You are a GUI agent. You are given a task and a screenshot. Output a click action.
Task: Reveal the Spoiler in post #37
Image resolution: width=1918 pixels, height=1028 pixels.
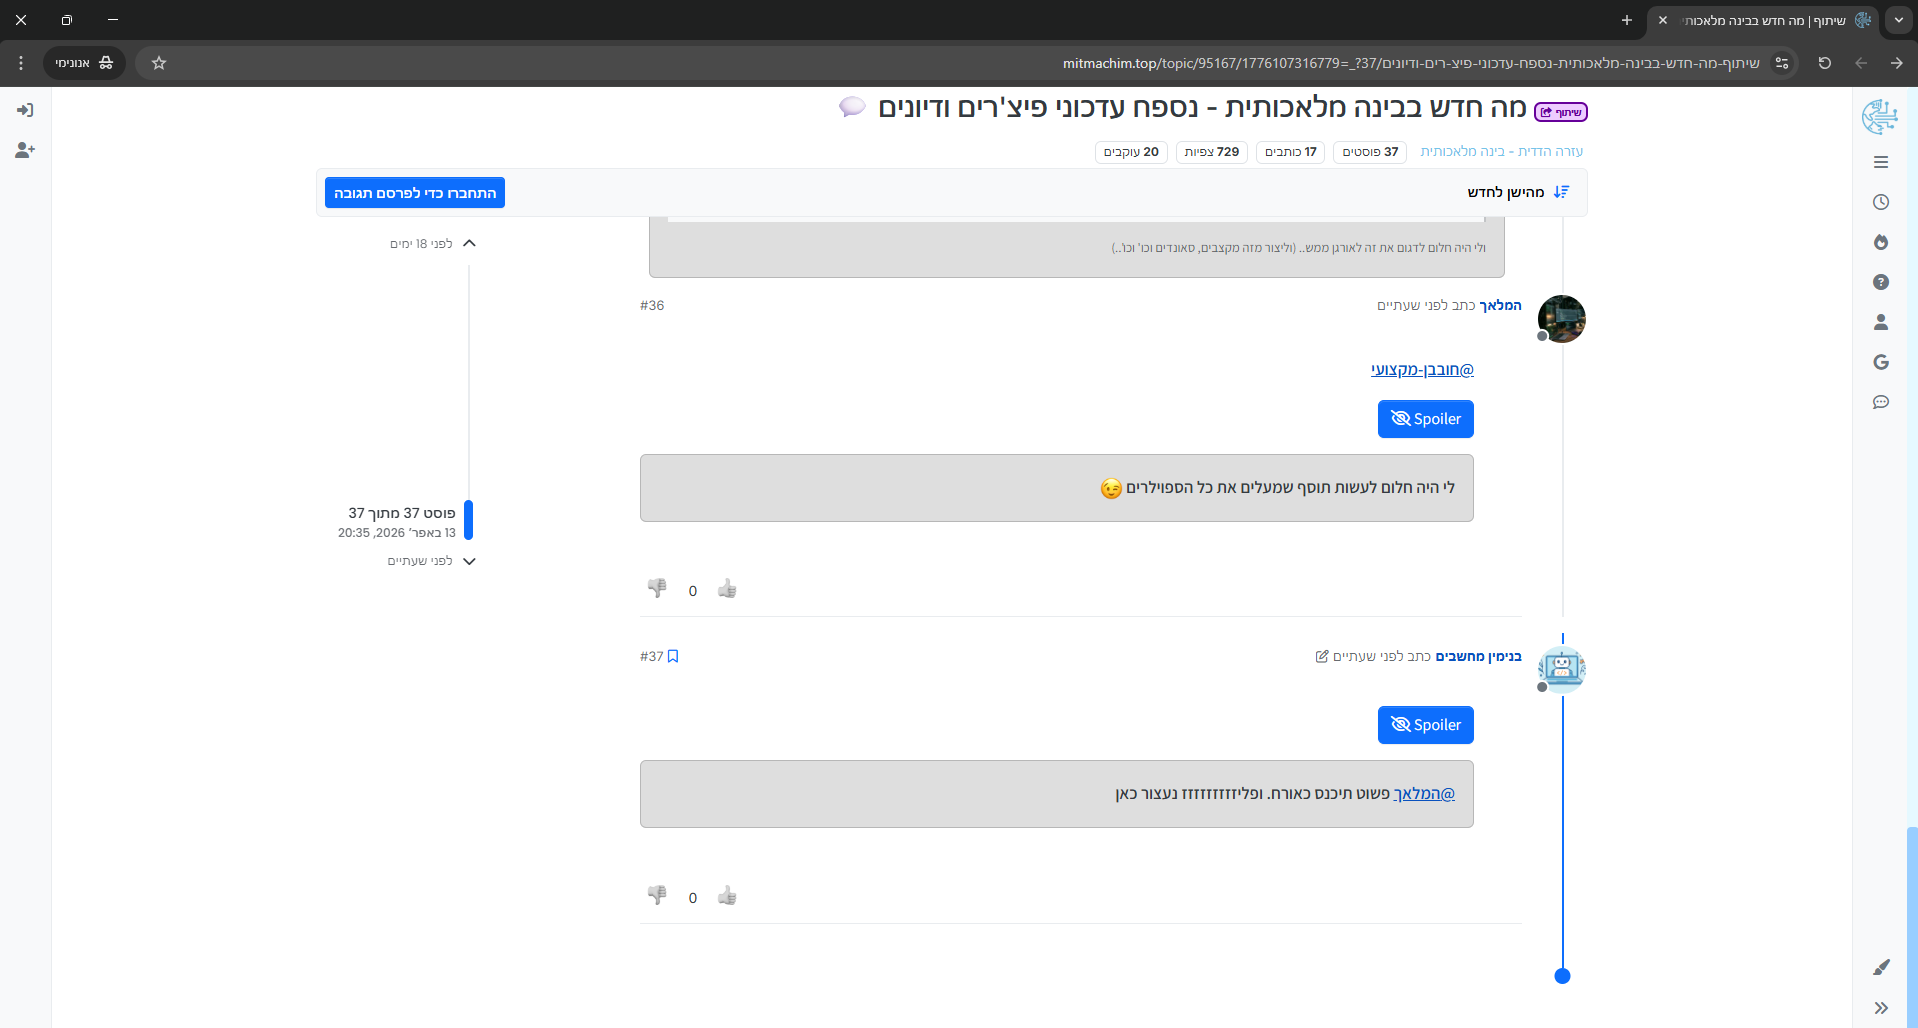[x=1425, y=725]
